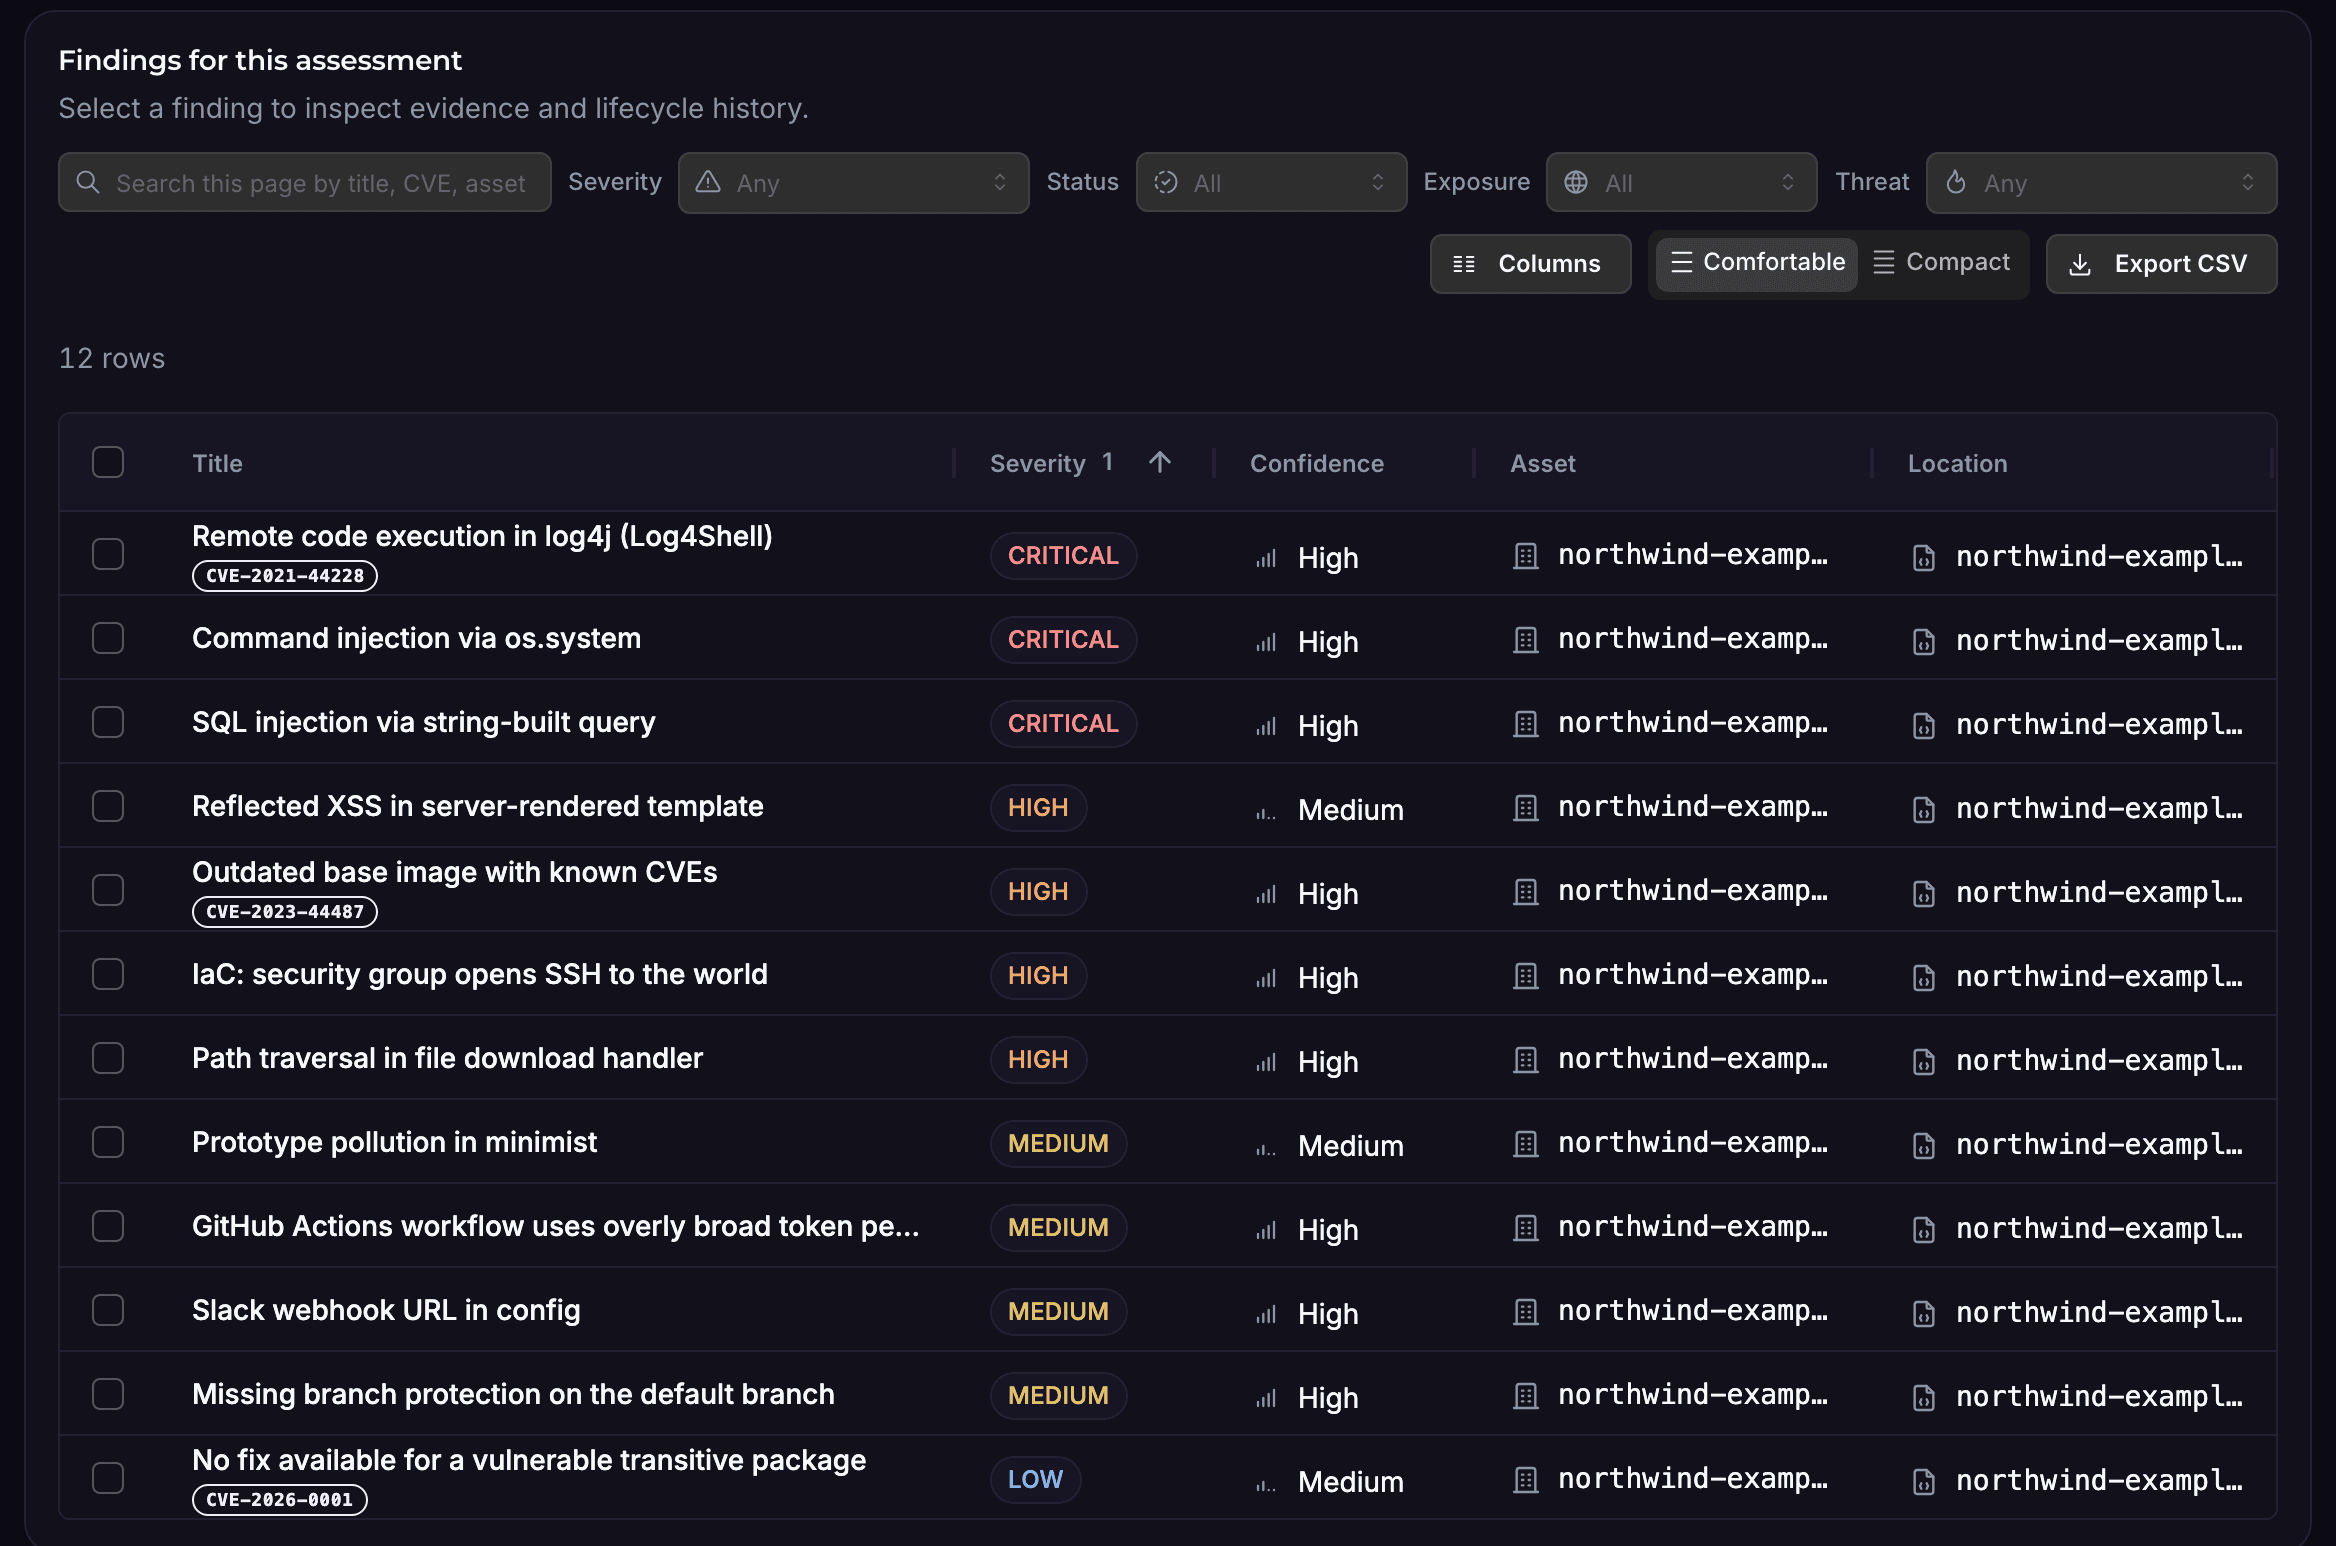Click confidence bars icon in Path traversal row
Screen dimensions: 2336x1546
click(1266, 1062)
